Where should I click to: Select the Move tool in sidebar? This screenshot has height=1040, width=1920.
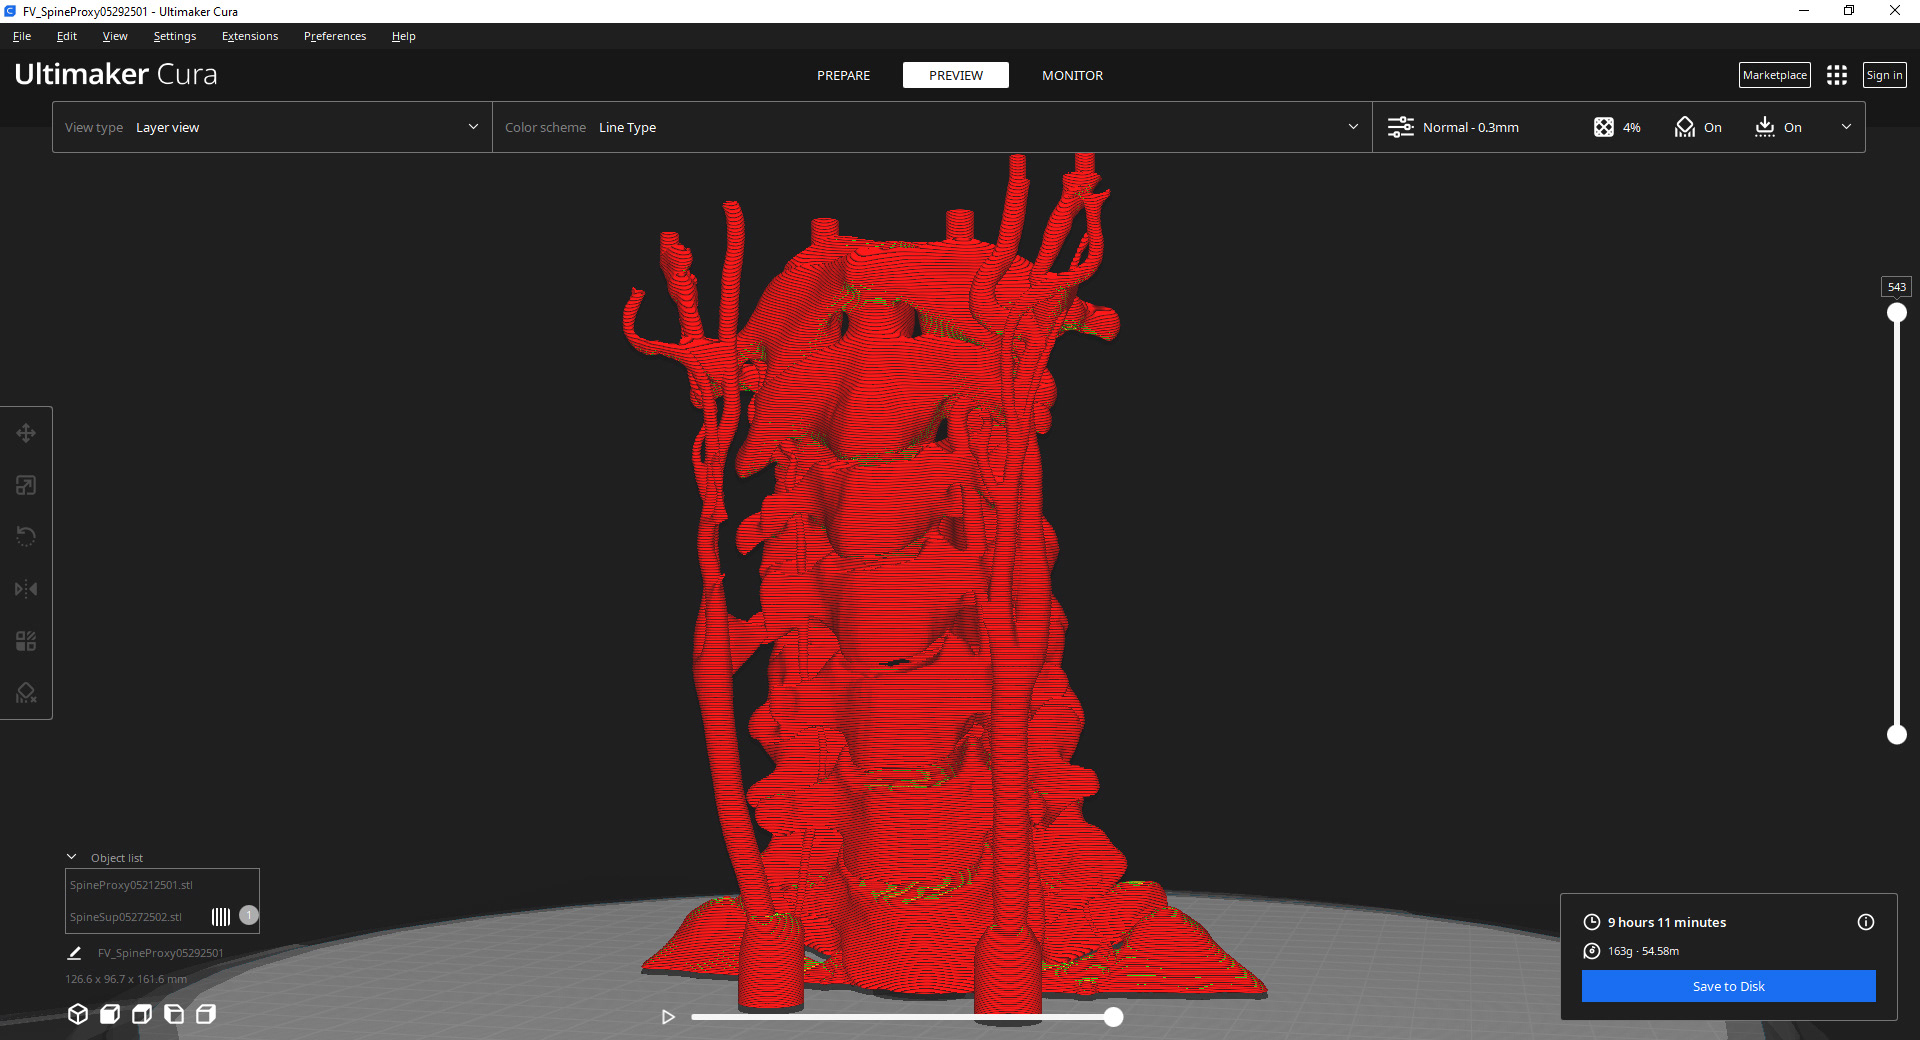(x=26, y=433)
